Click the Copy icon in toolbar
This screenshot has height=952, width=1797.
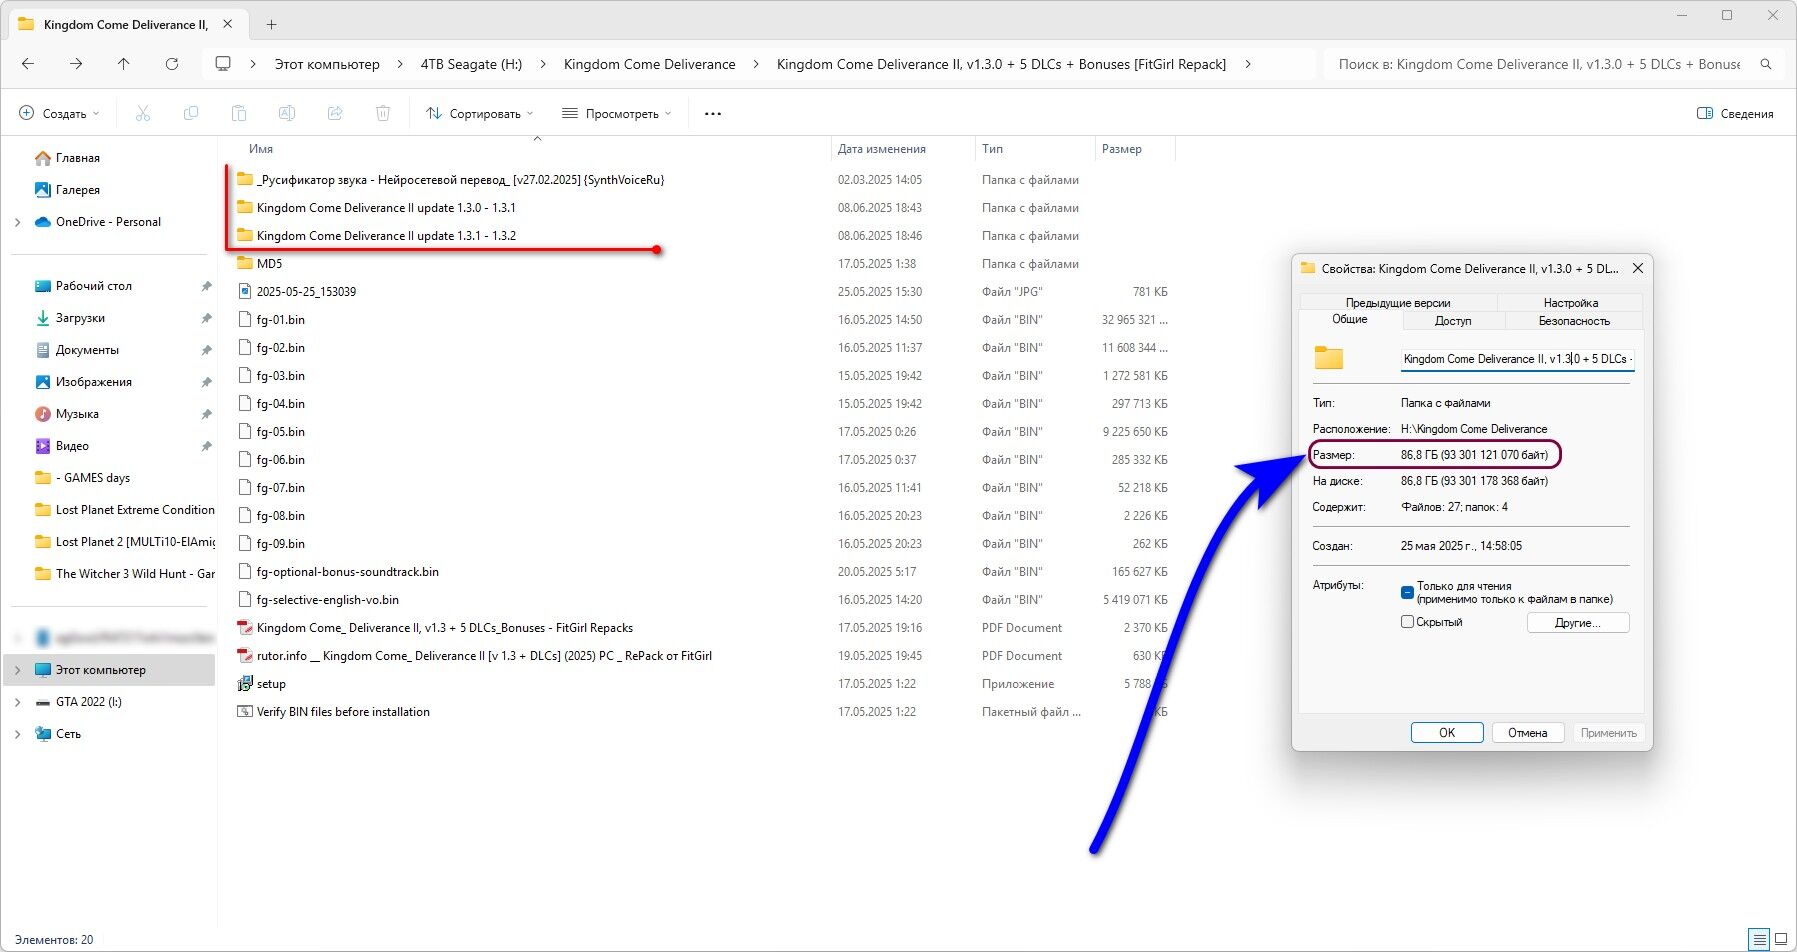191,114
